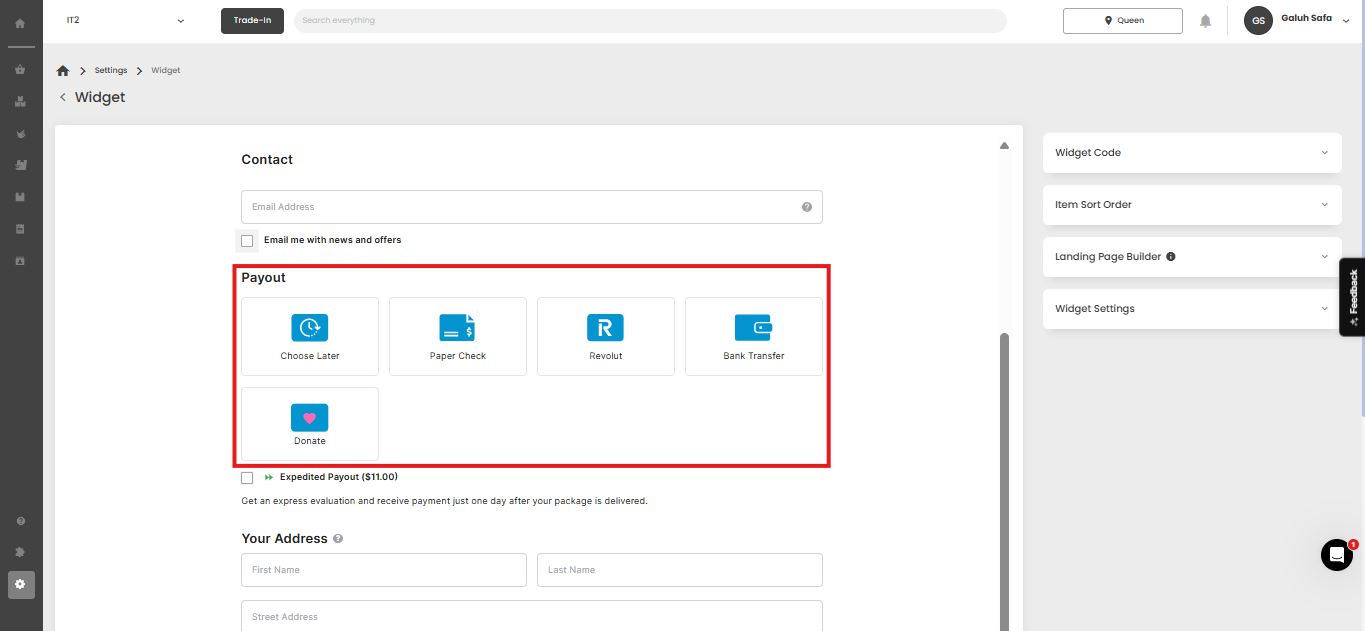The image size is (1365, 631).
Task: Expand the Item Sort Order panel
Action: point(1192,205)
